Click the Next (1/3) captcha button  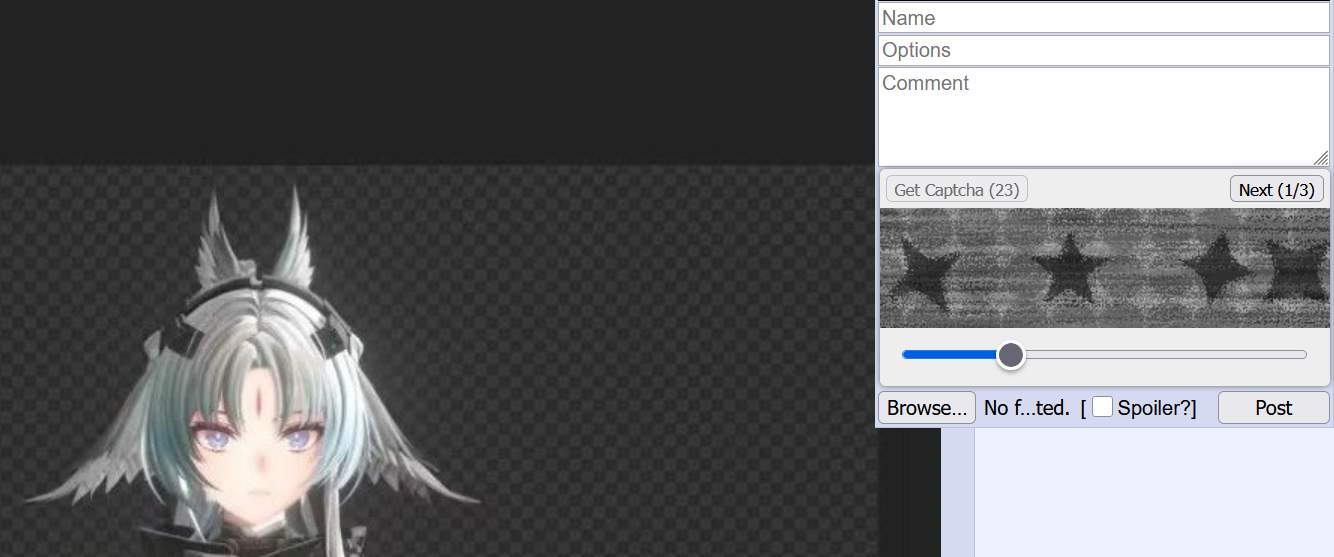point(1277,190)
